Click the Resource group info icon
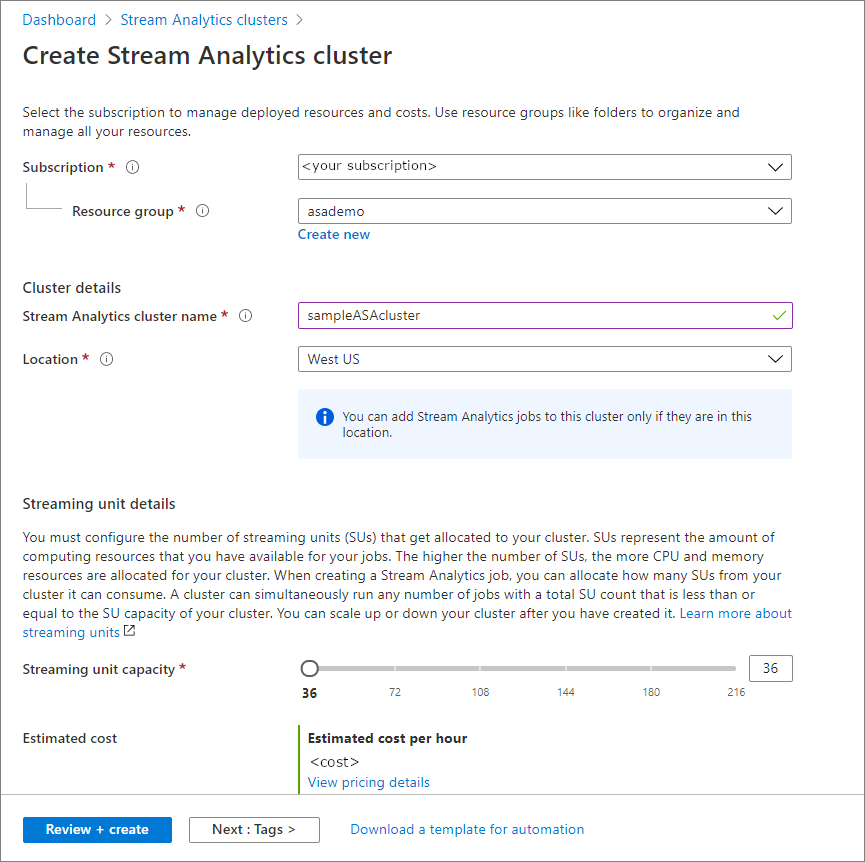Screen dimensions: 865x862 pyautogui.click(x=202, y=211)
